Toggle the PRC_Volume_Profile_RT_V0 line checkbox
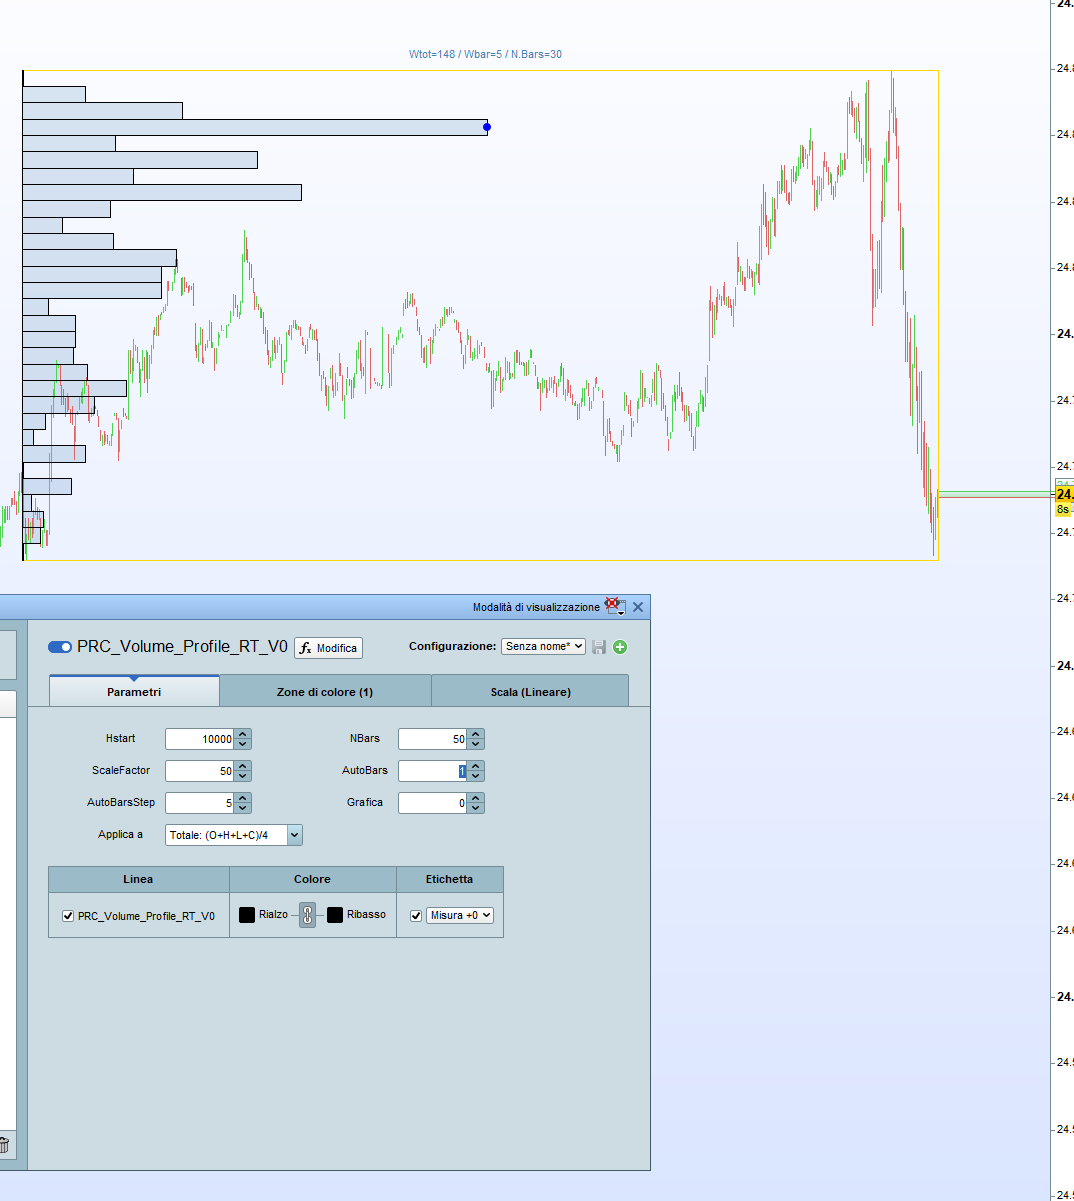Image resolution: width=1074 pixels, height=1201 pixels. pos(68,915)
